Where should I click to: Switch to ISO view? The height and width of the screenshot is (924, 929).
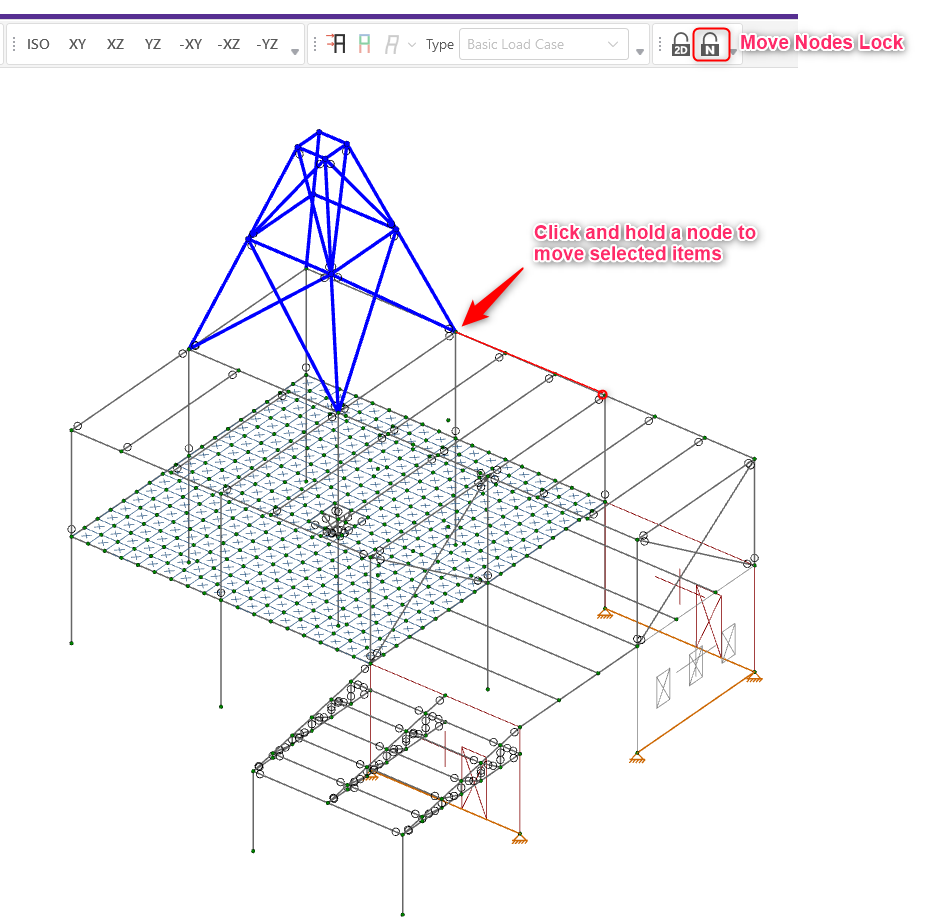pyautogui.click(x=38, y=45)
